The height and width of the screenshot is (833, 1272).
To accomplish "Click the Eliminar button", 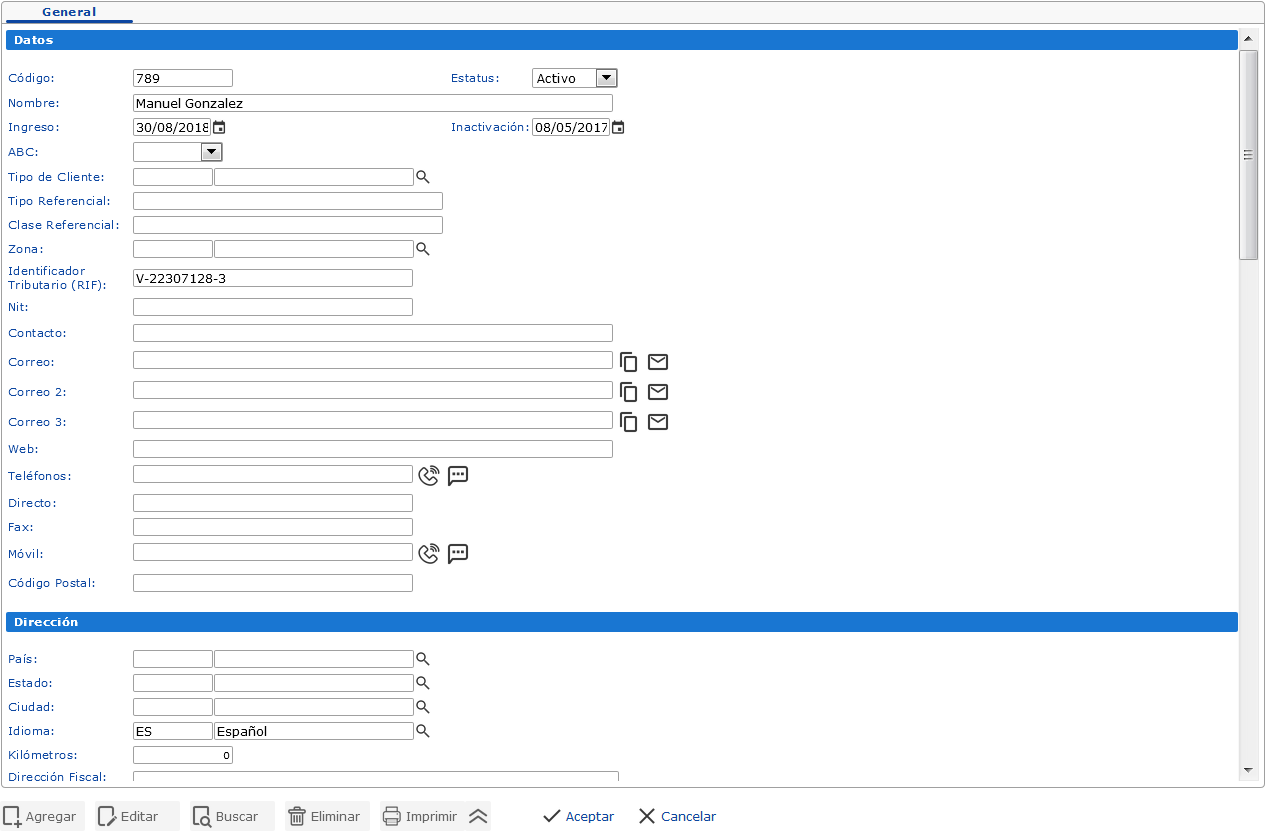I will coord(327,816).
